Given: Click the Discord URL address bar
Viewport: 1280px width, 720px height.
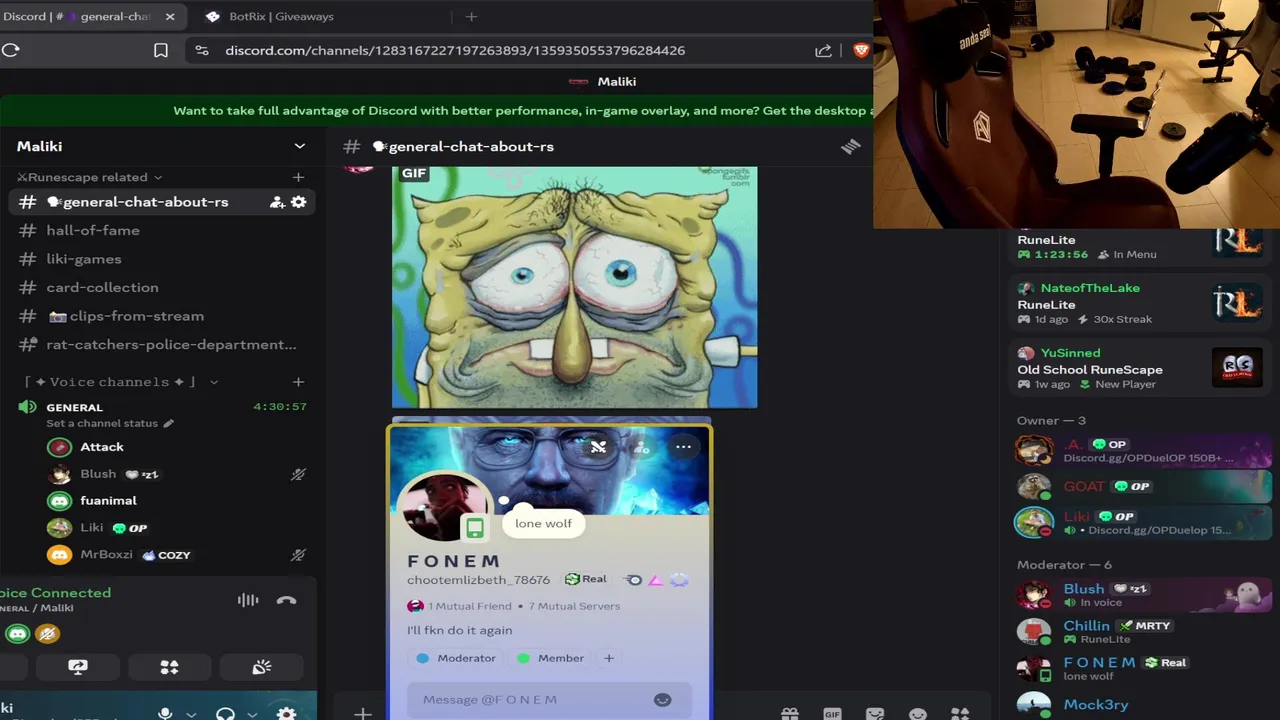Looking at the screenshot, I should pos(455,50).
